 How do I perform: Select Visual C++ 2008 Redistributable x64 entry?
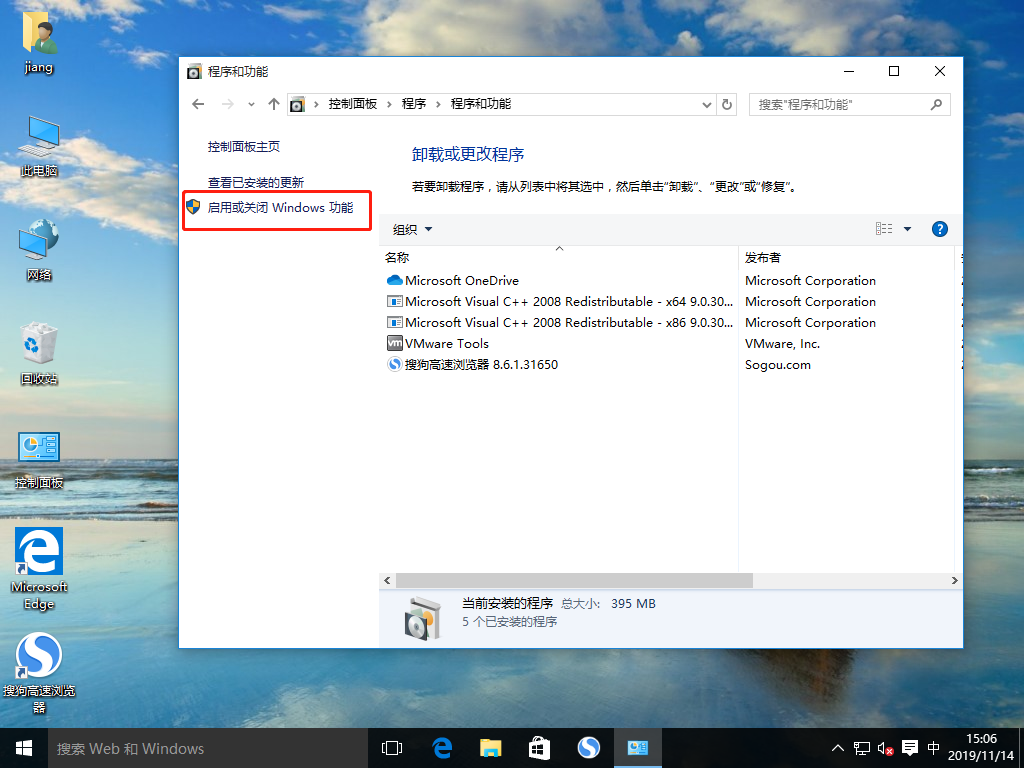[560, 302]
